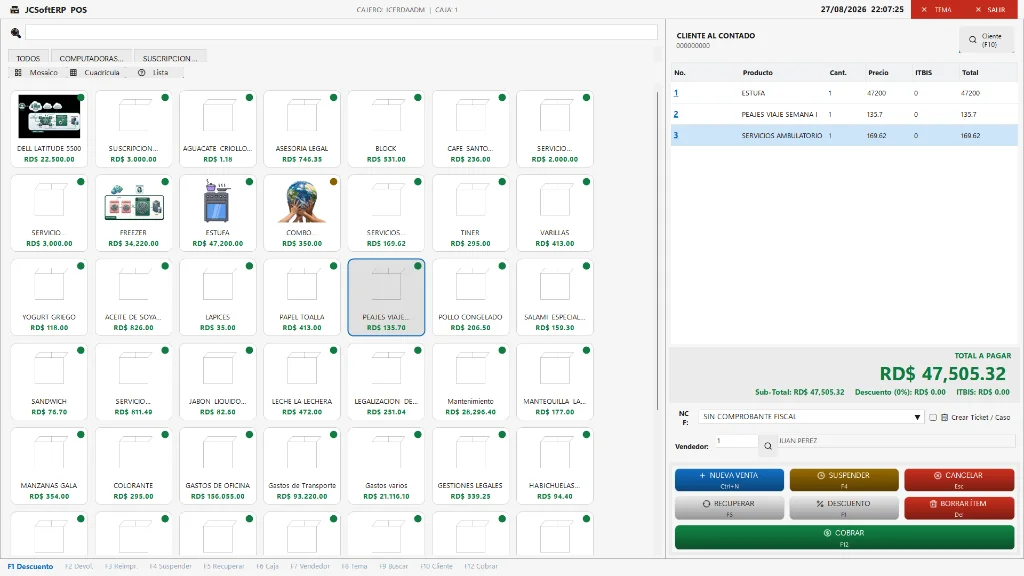
Task: Select the COMBO globe product tile
Action: click(x=302, y=213)
